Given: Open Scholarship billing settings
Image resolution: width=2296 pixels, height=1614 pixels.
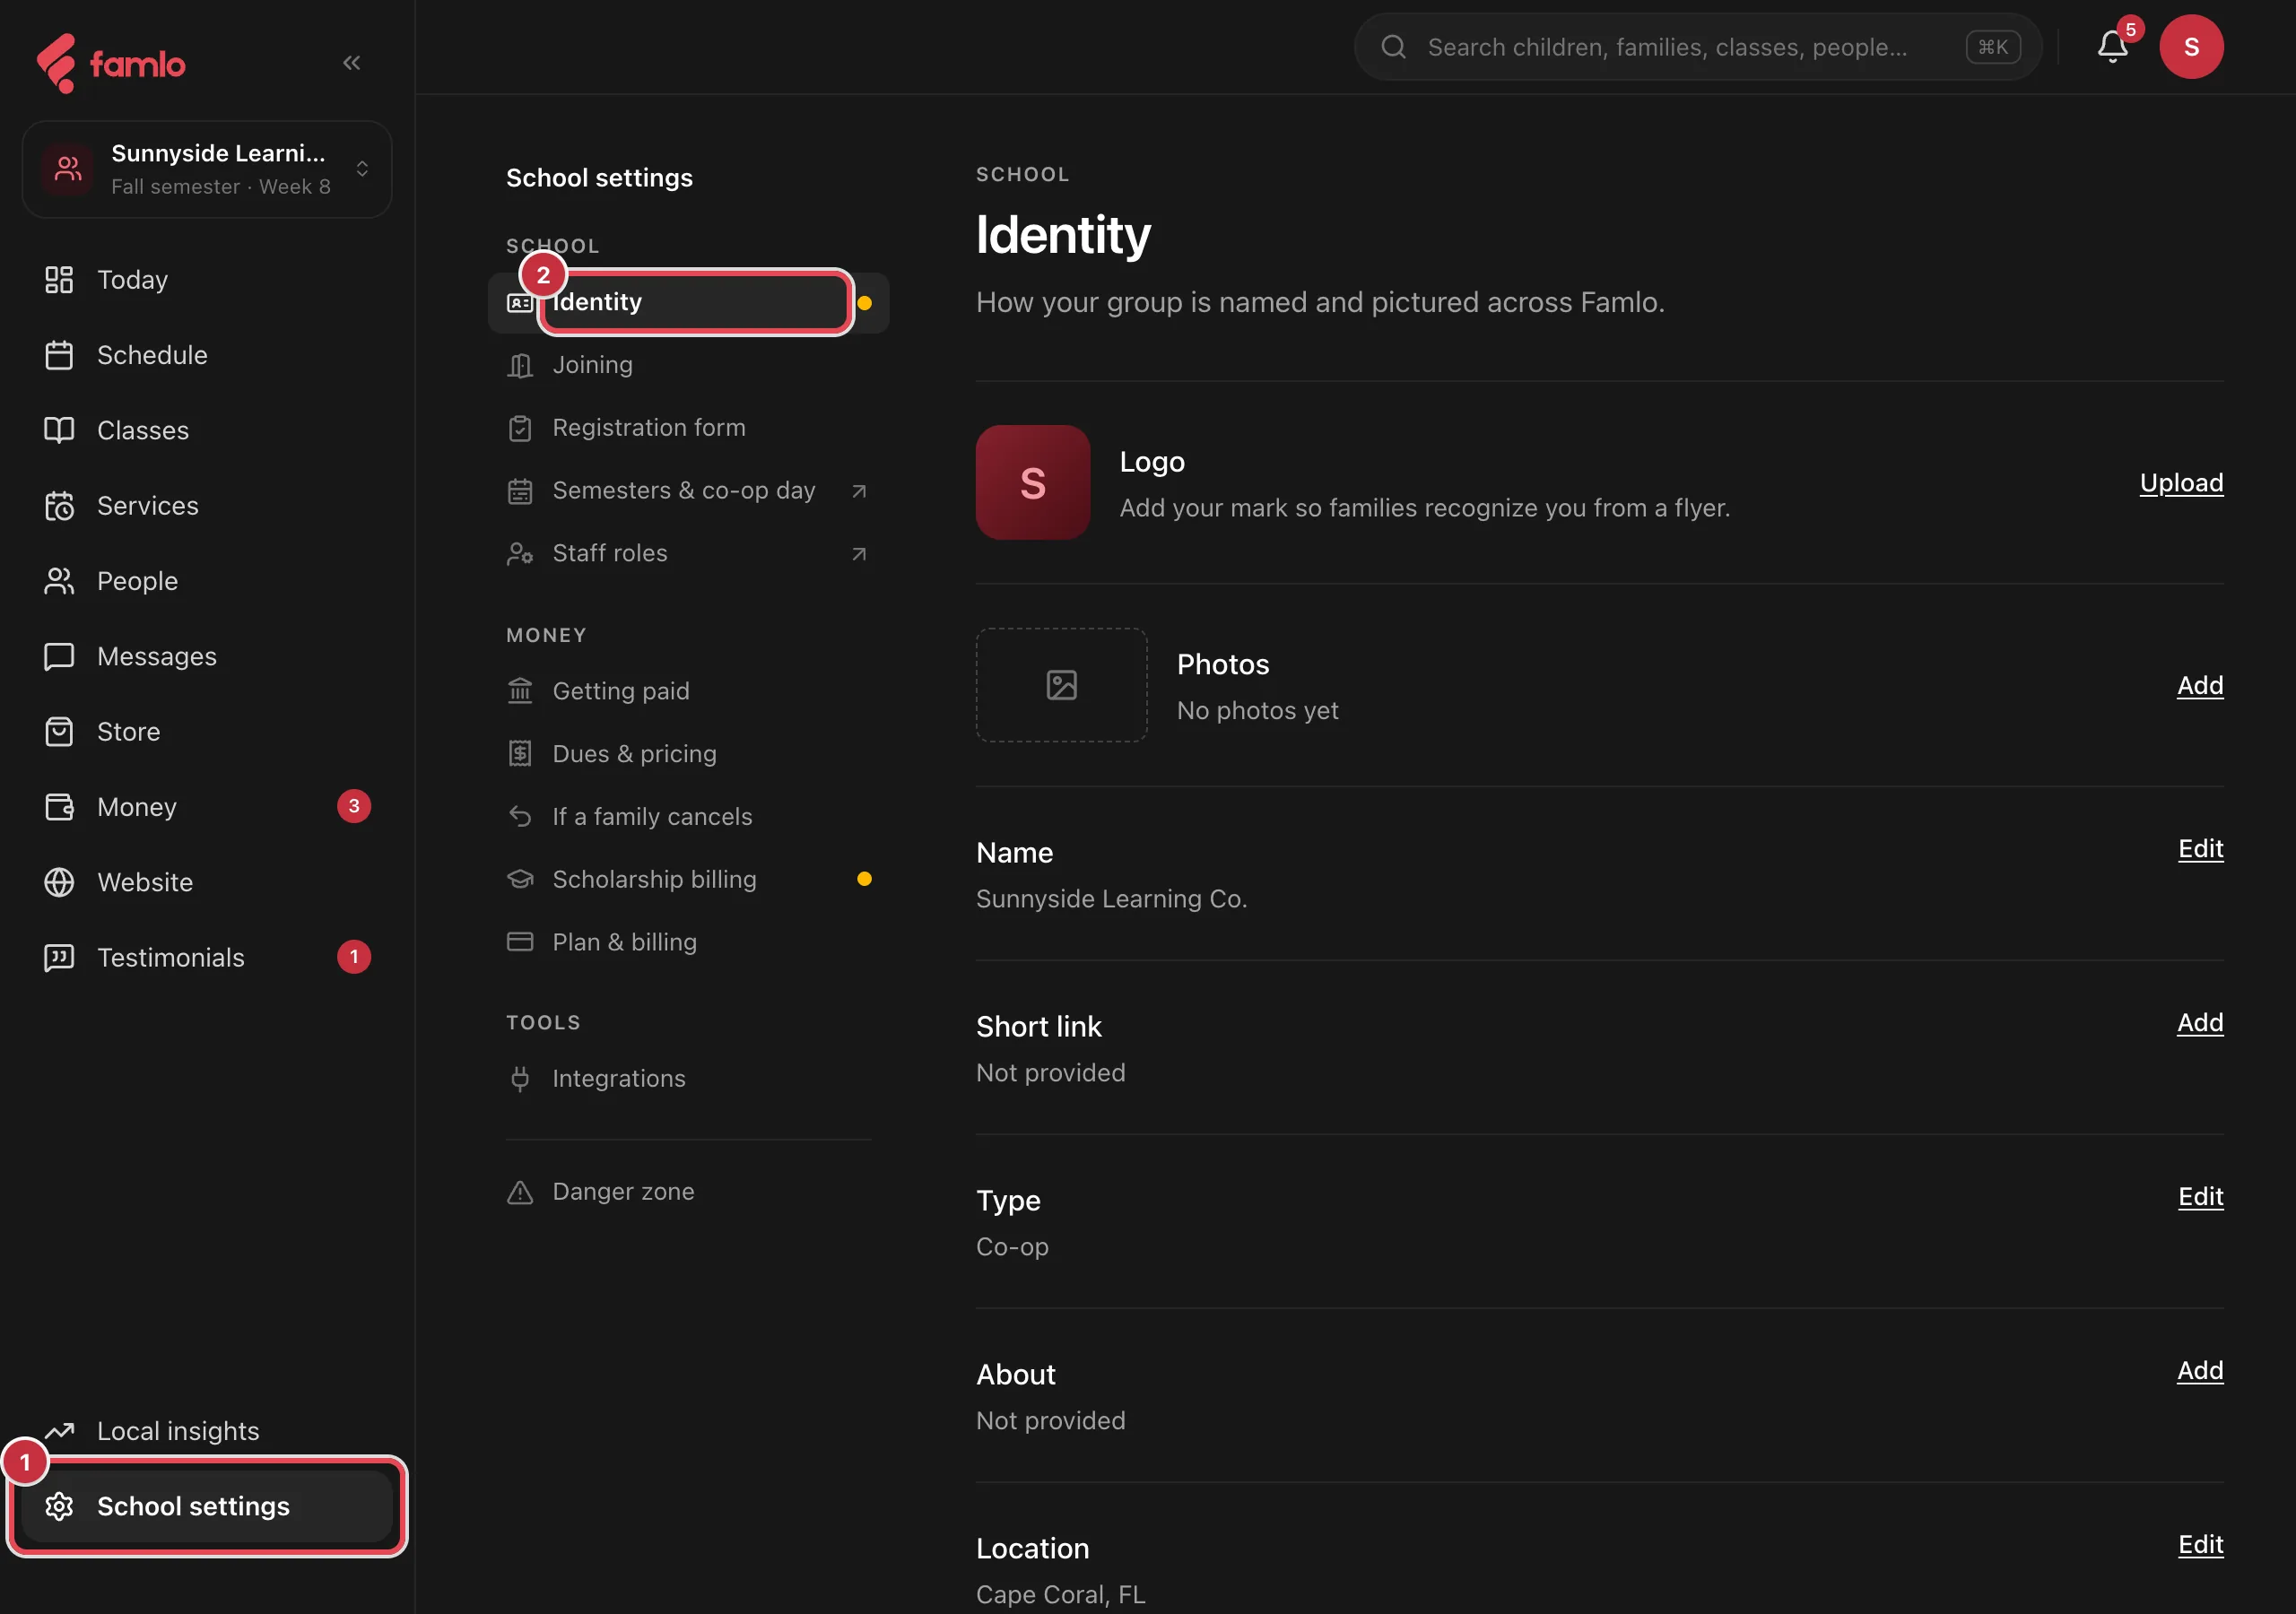Looking at the screenshot, I should tap(688, 880).
